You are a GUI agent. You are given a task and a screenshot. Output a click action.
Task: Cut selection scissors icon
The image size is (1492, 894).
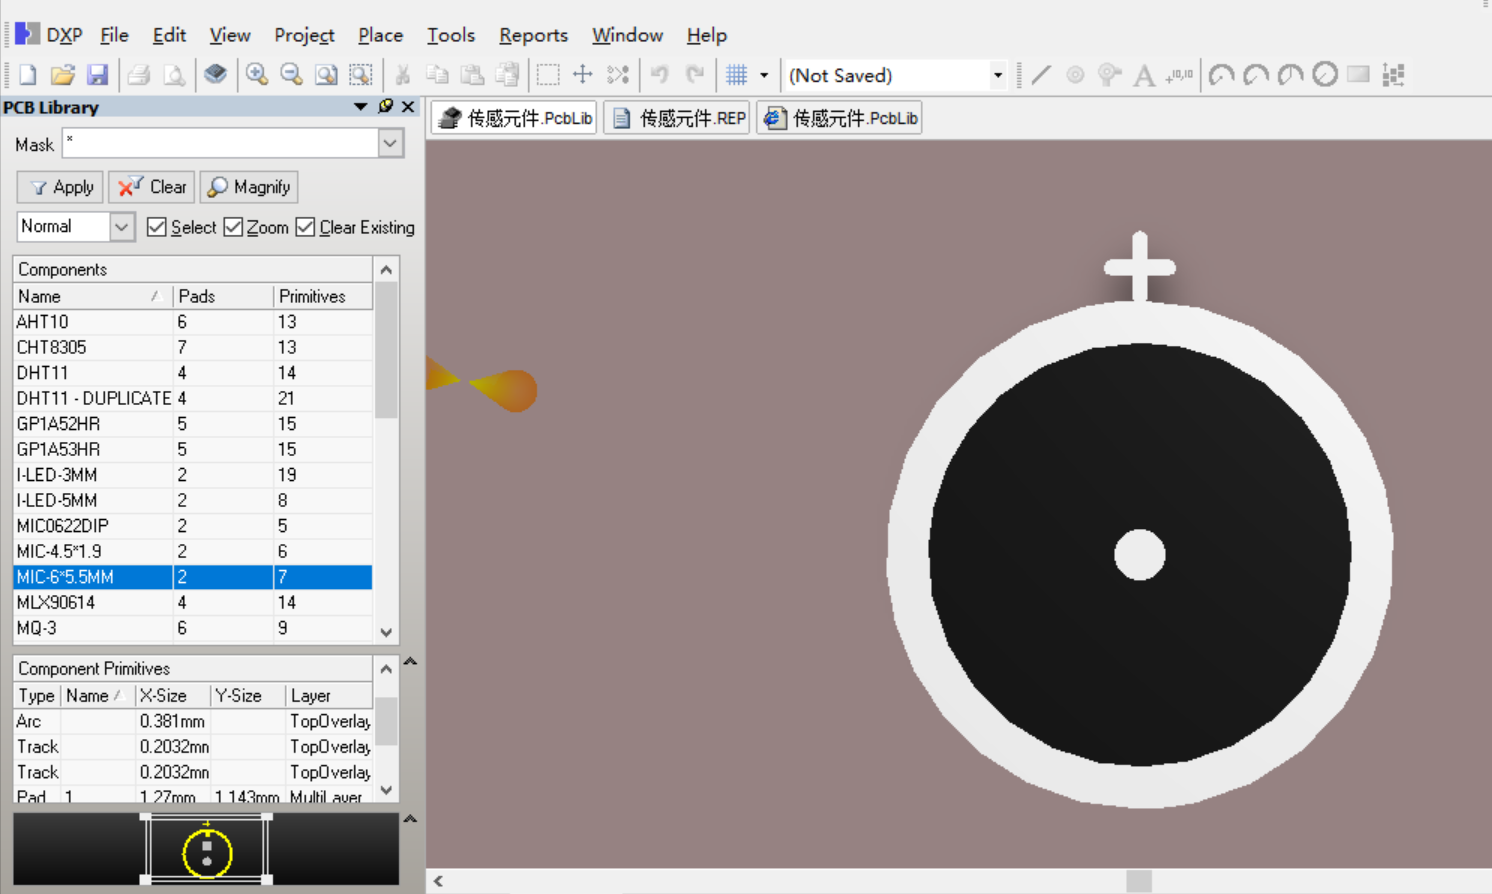[x=403, y=75]
